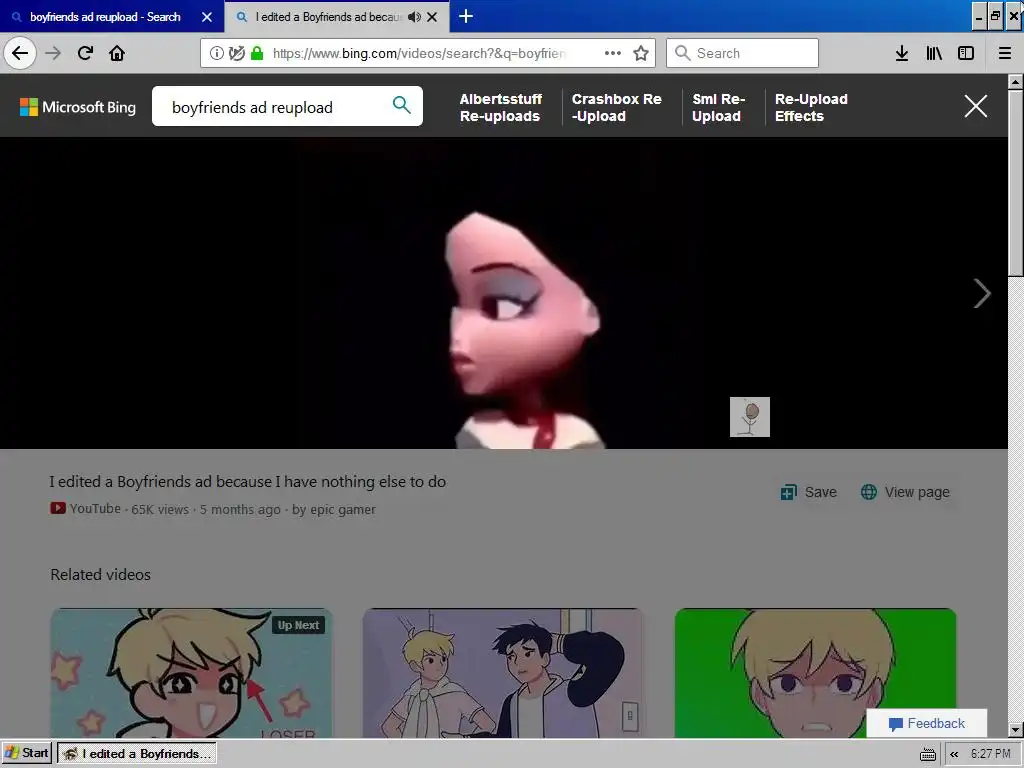Viewport: 1024px width, 768px height.
Task: Open a new tab with plus button
Action: [466, 16]
